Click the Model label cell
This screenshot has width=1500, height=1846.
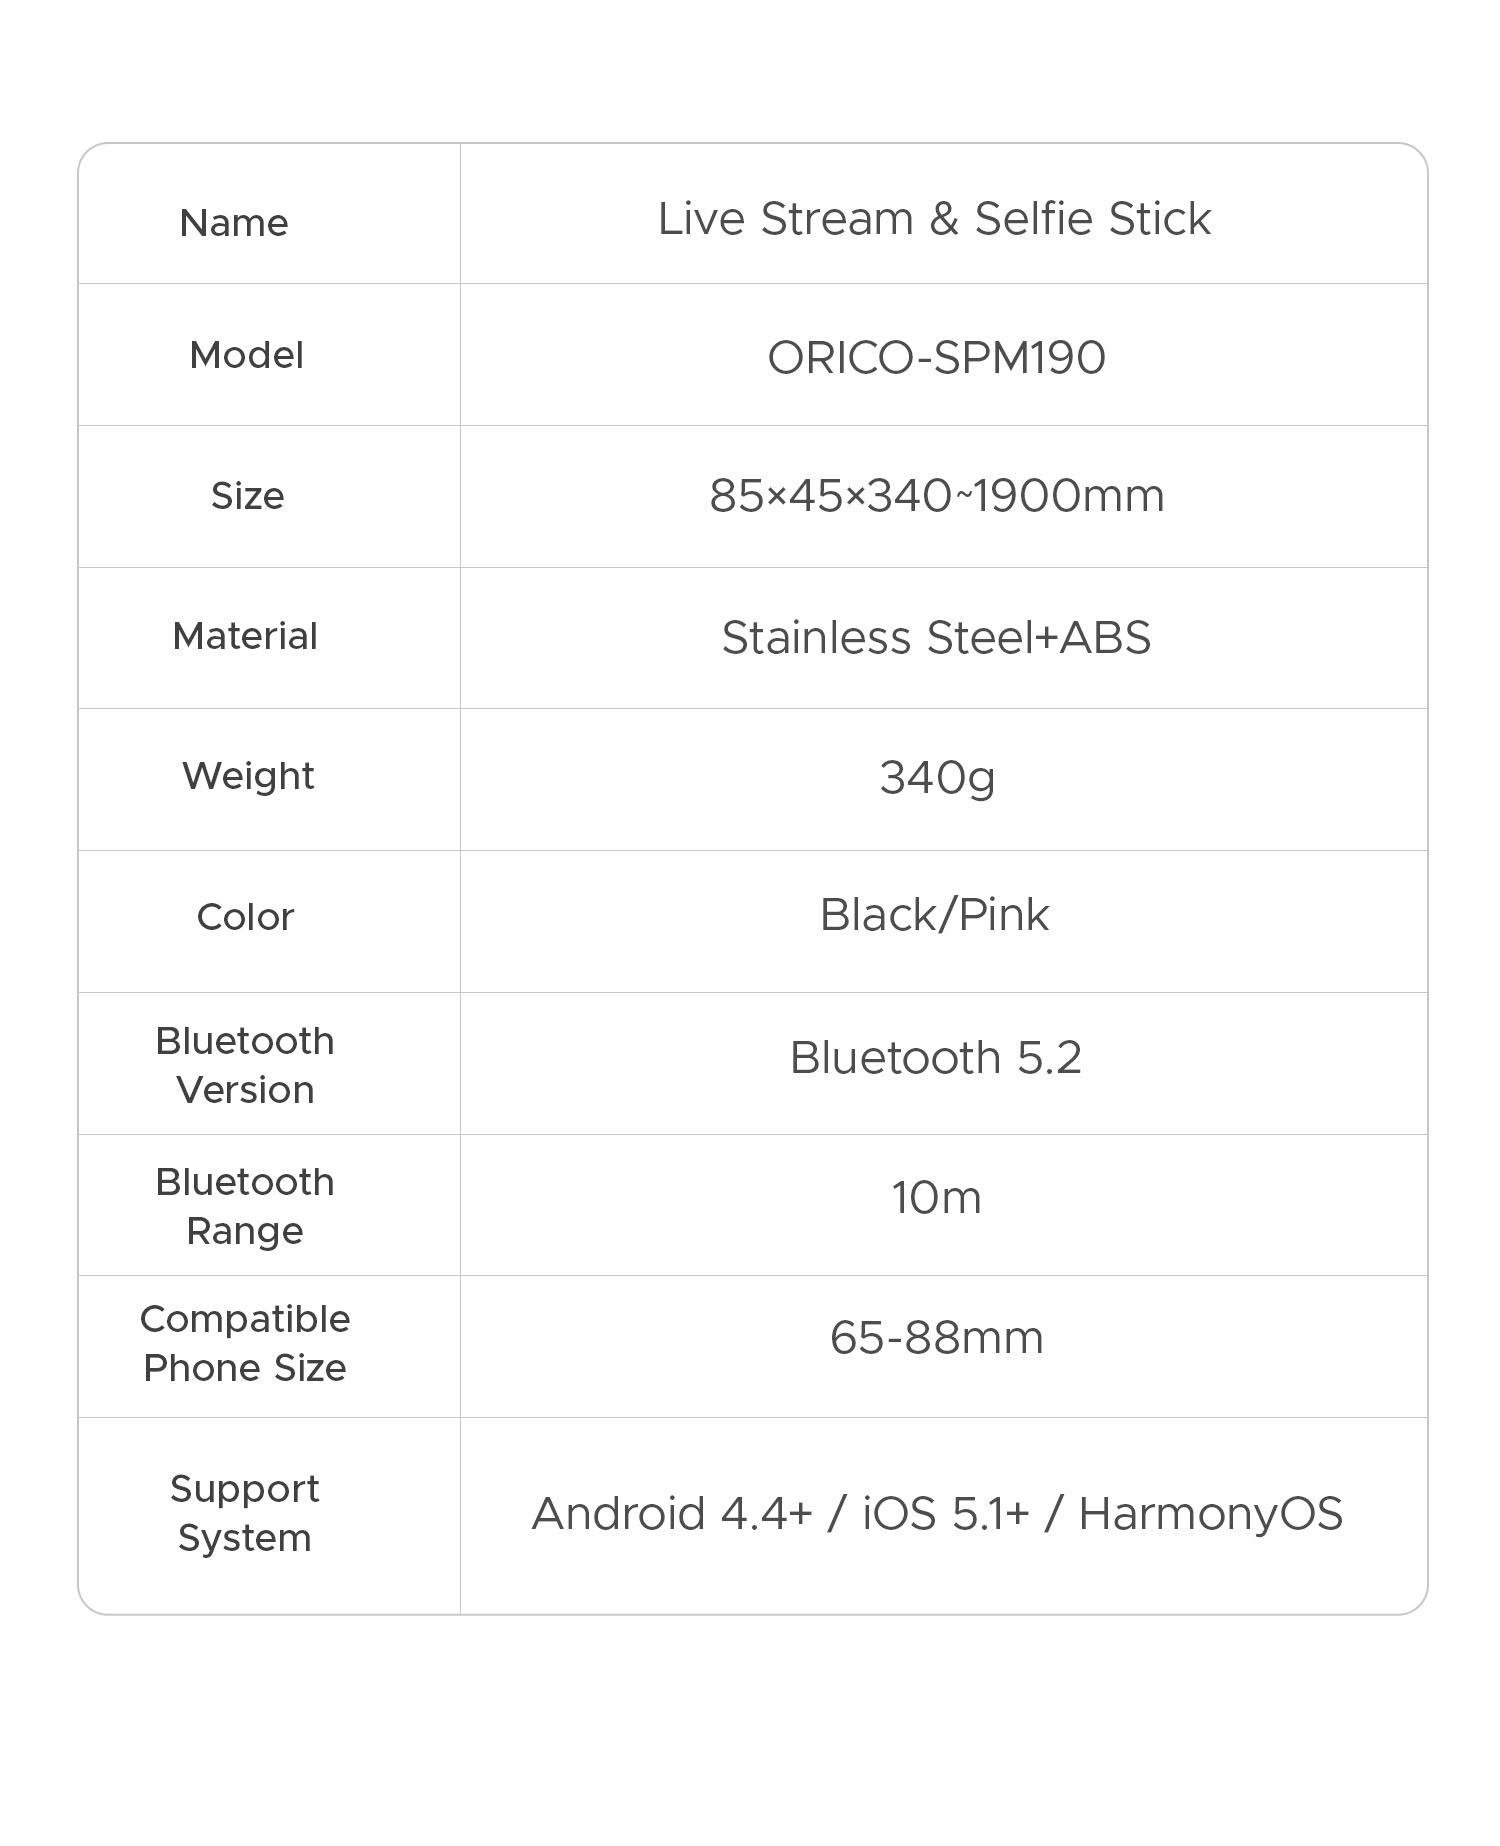pyautogui.click(x=246, y=355)
